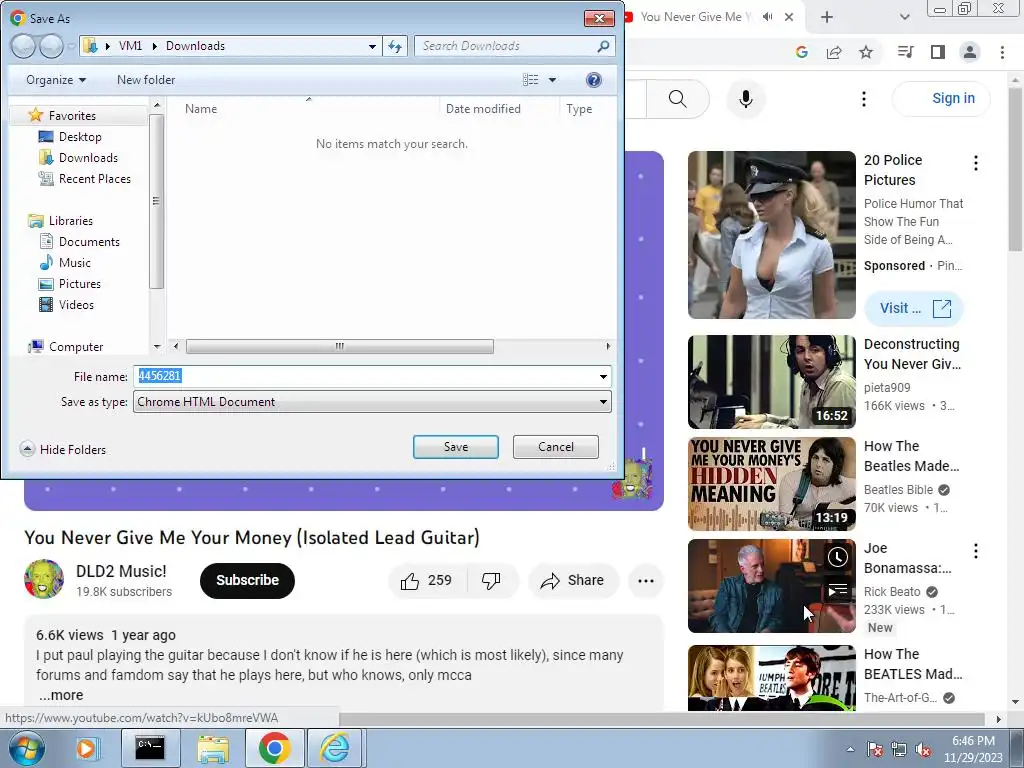
Task: Click the Forward arrow in Save As dialog
Action: (52, 46)
